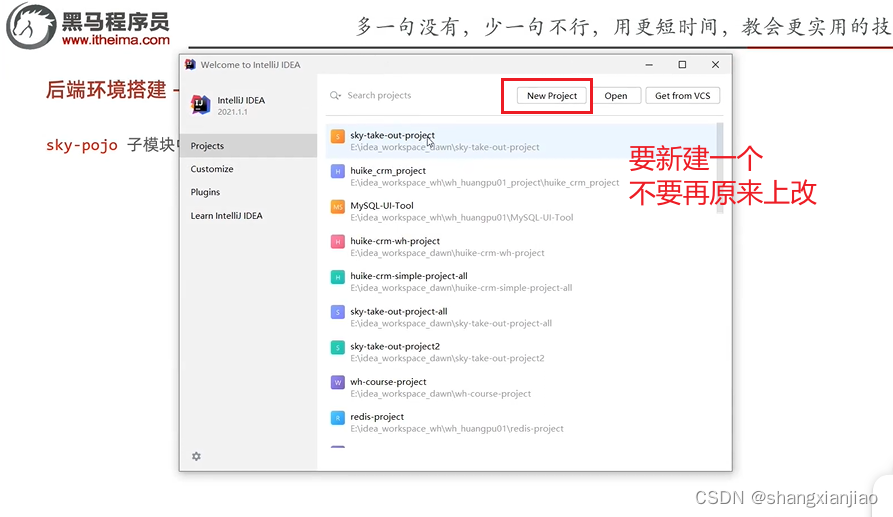Maximize the Welcome to IntelliJ IDEA window
Viewport: 893px width, 517px height.
[x=682, y=65]
